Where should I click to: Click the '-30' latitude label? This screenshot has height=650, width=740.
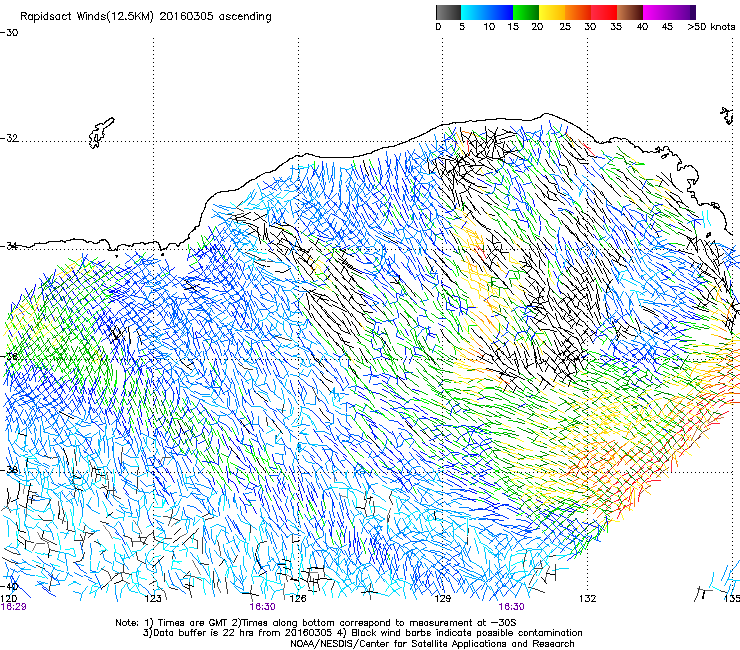tap(9, 33)
